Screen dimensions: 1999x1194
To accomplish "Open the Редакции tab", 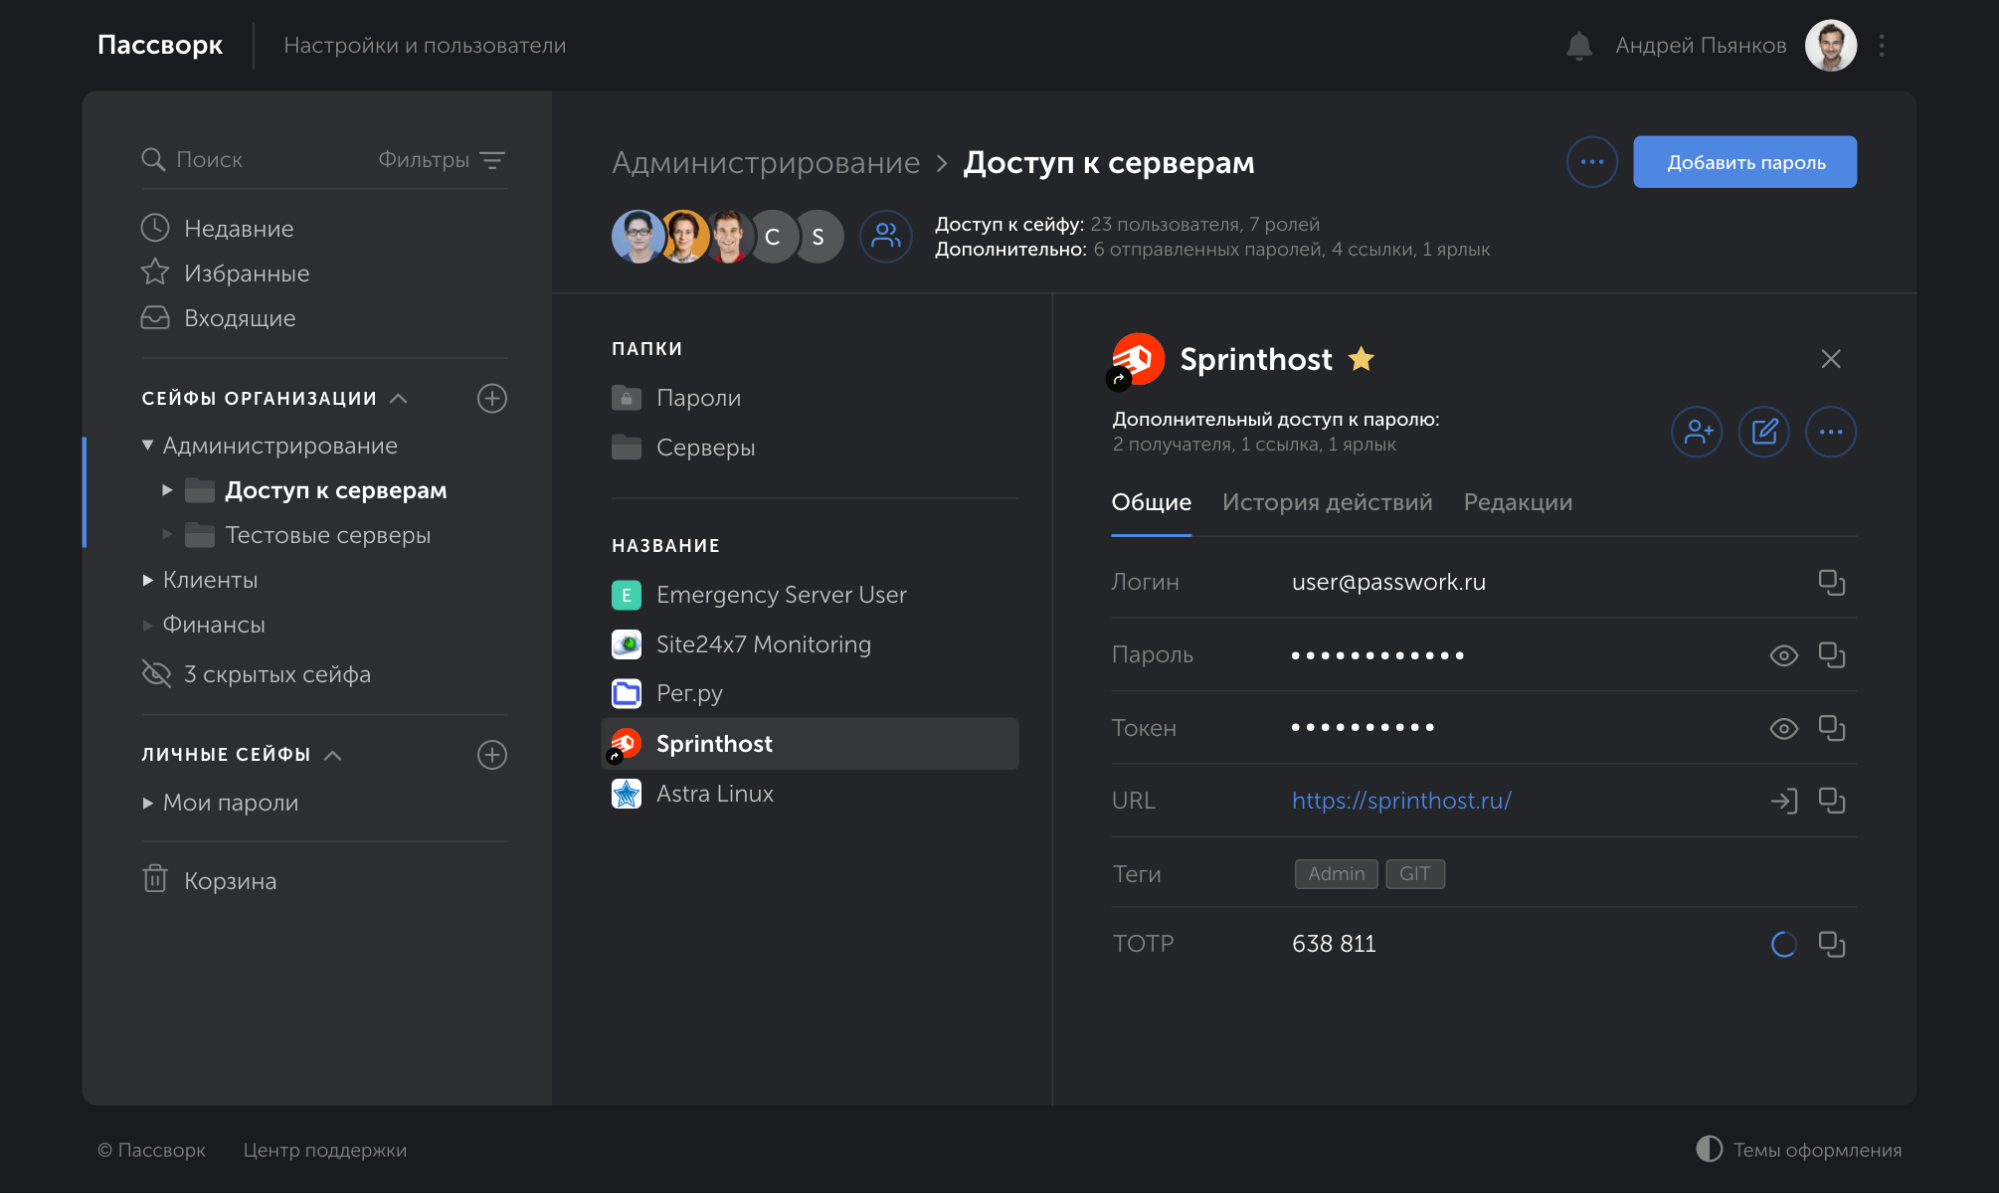I will pos(1517,502).
